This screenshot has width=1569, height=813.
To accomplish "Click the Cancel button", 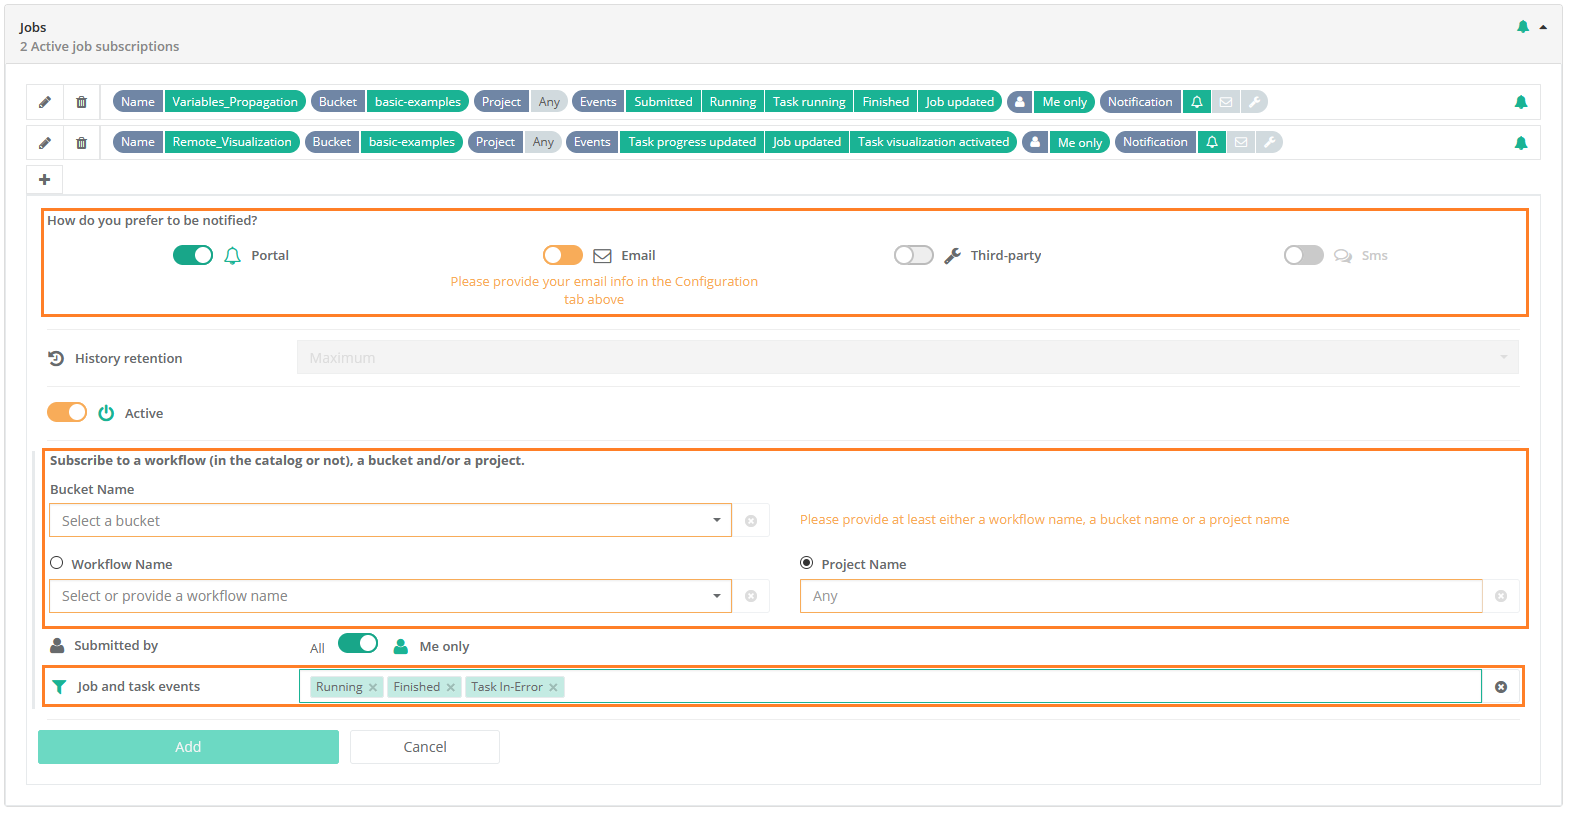I will (425, 747).
